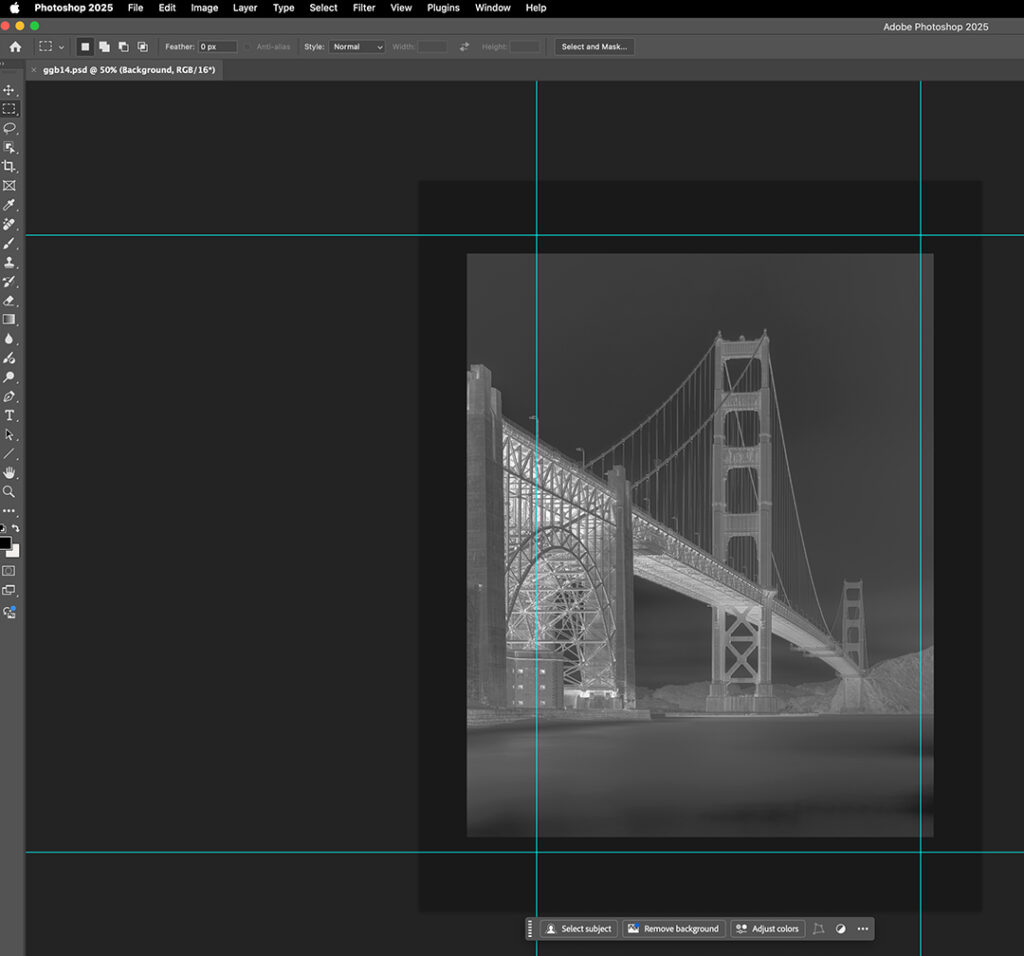Click the foreground color swatch
Viewport: 1024px width, 956px height.
pos(4,543)
